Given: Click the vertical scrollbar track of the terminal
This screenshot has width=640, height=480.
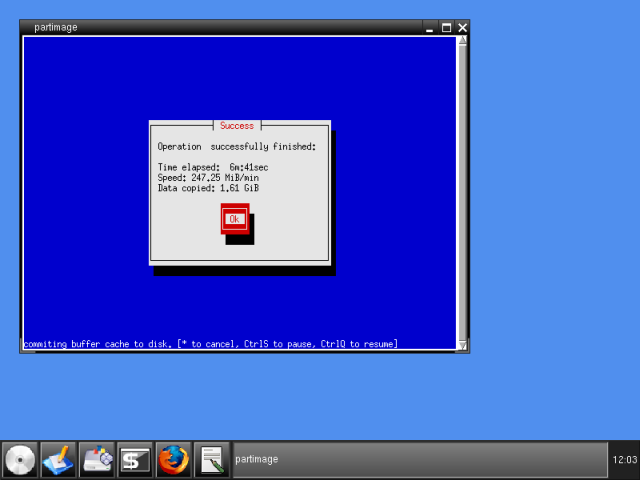Looking at the screenshot, I should (x=462, y=190).
